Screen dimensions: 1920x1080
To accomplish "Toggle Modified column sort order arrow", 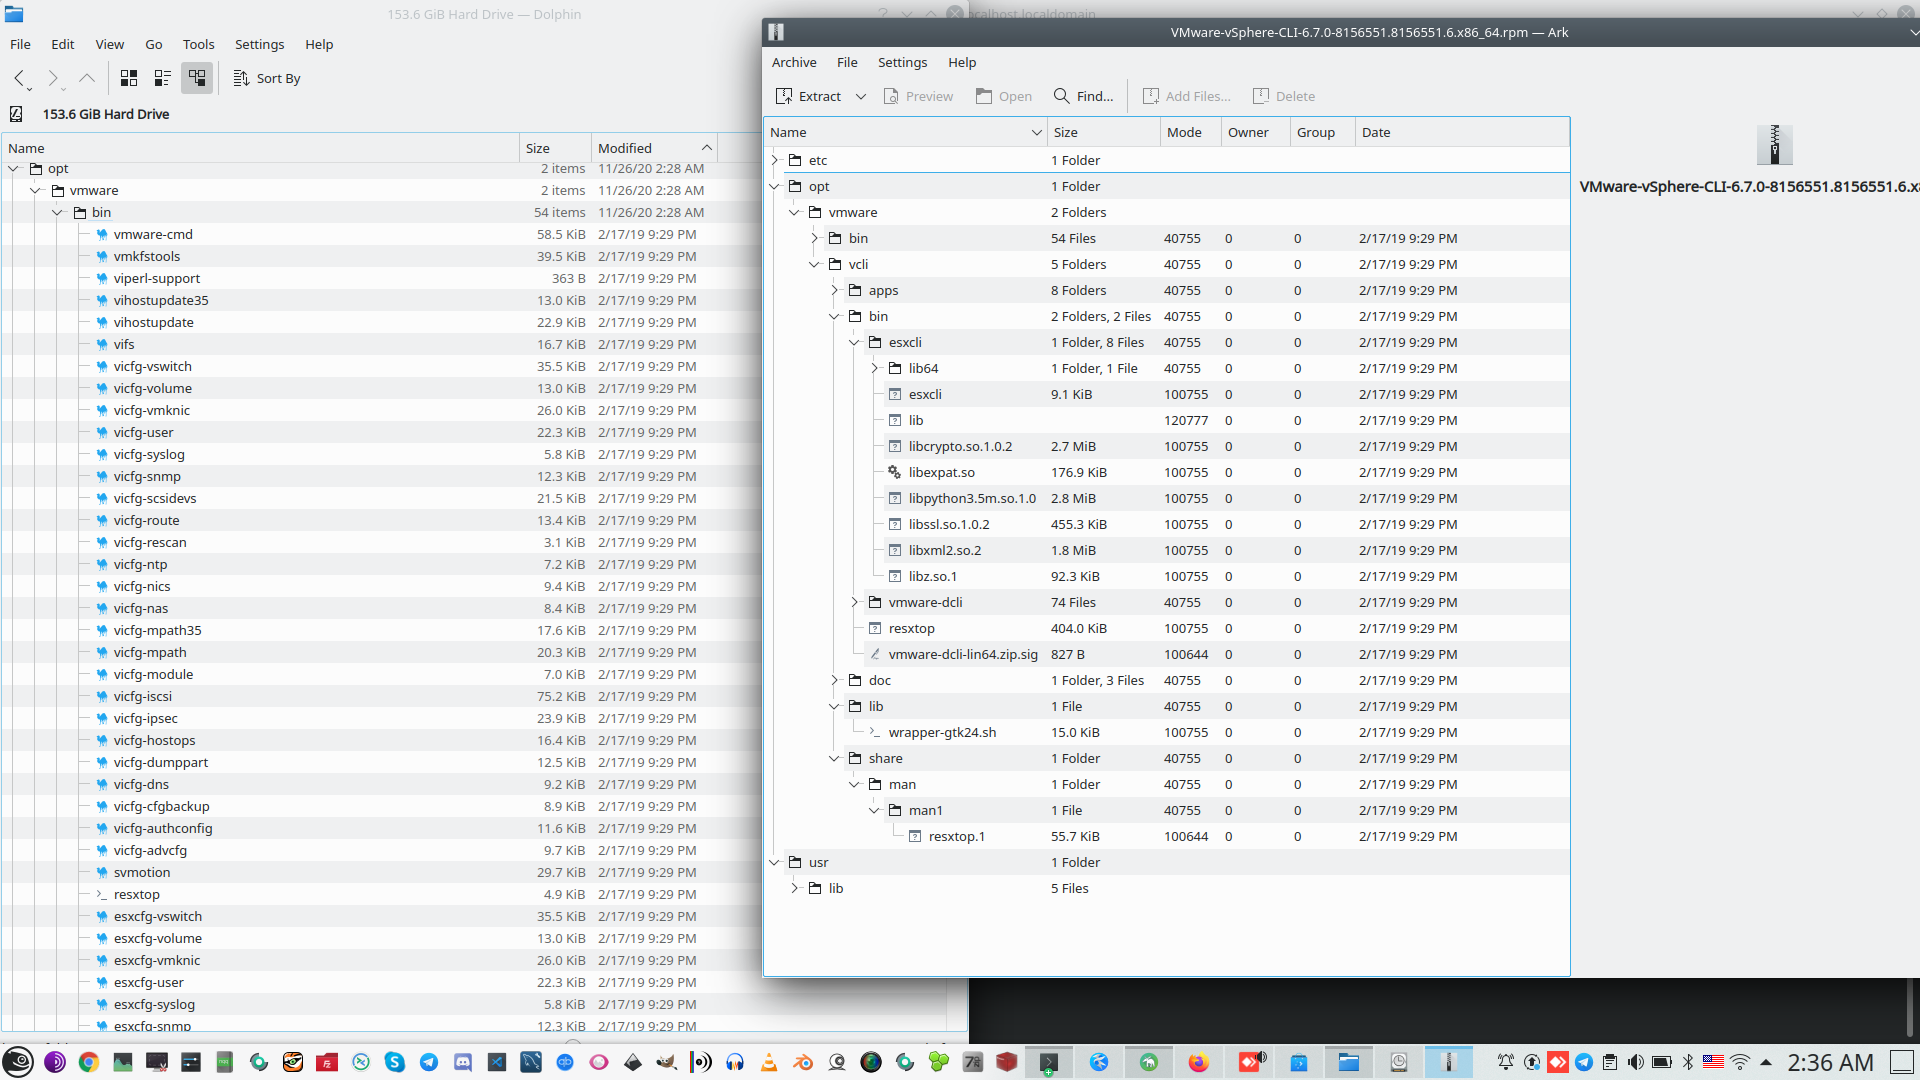I will coord(707,148).
